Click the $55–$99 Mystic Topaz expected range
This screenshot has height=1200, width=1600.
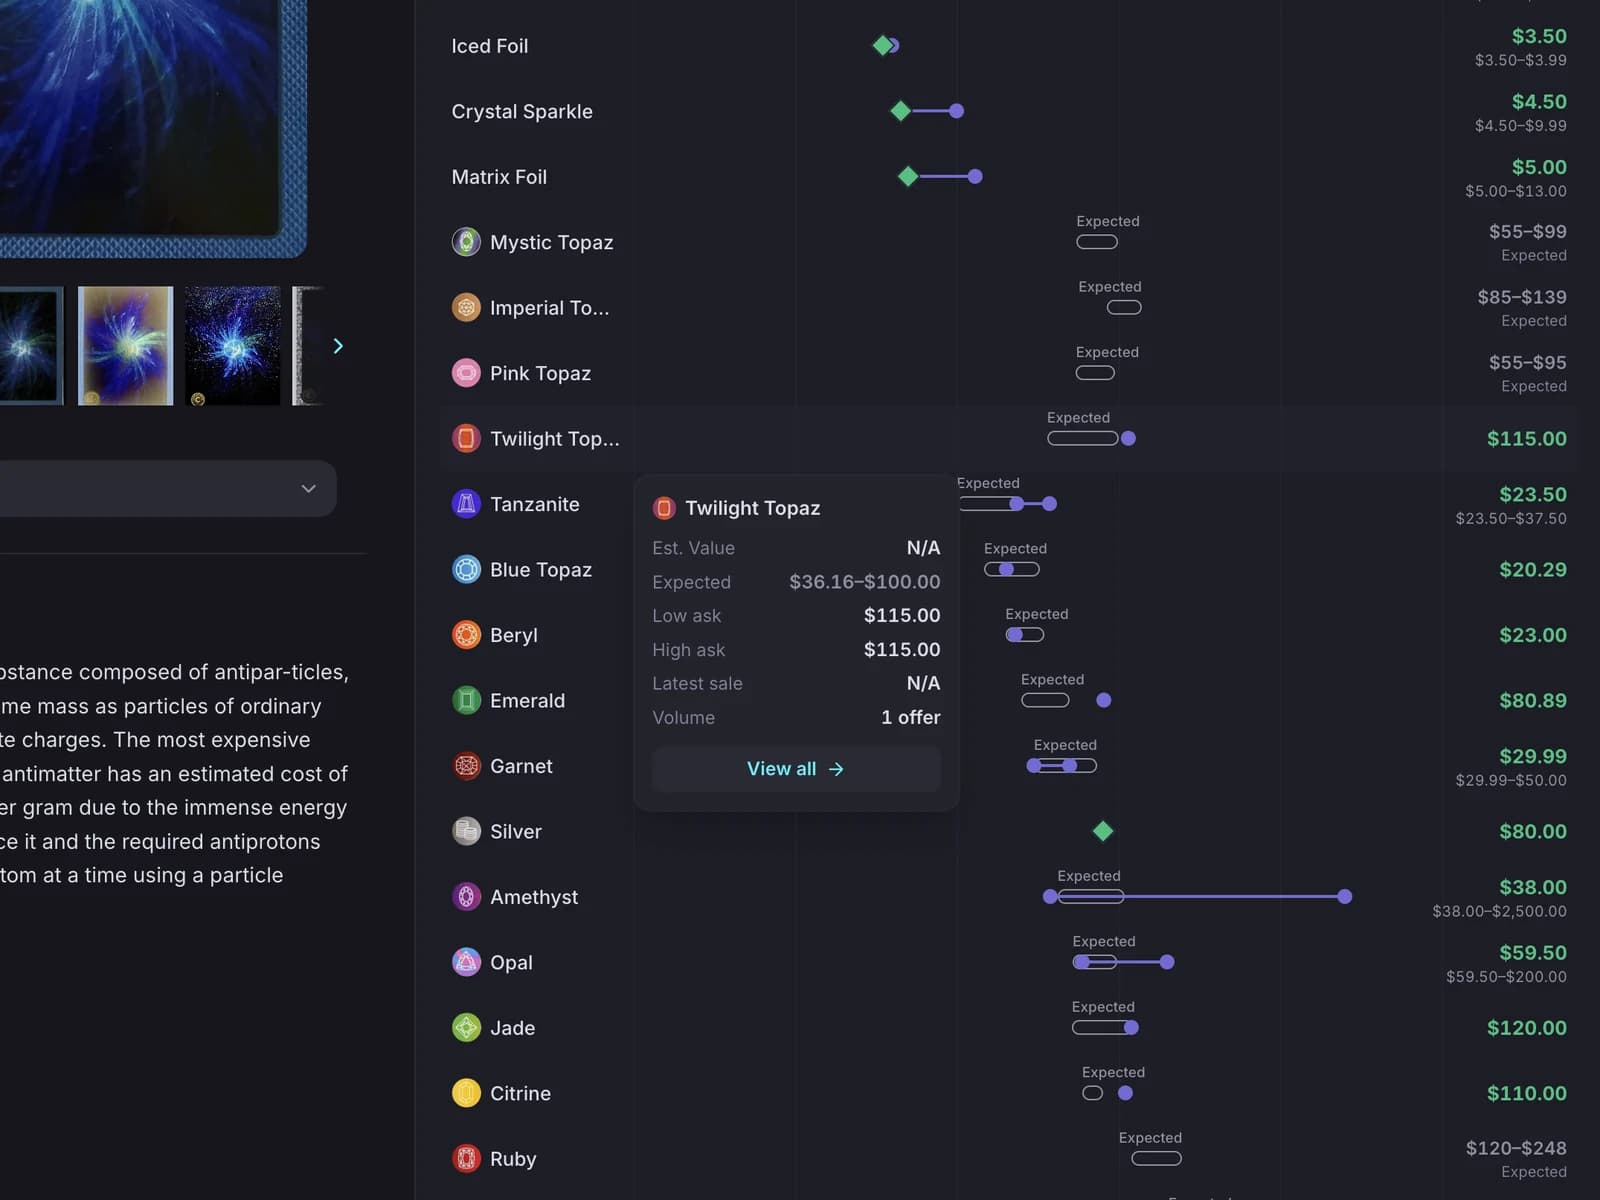(1527, 231)
